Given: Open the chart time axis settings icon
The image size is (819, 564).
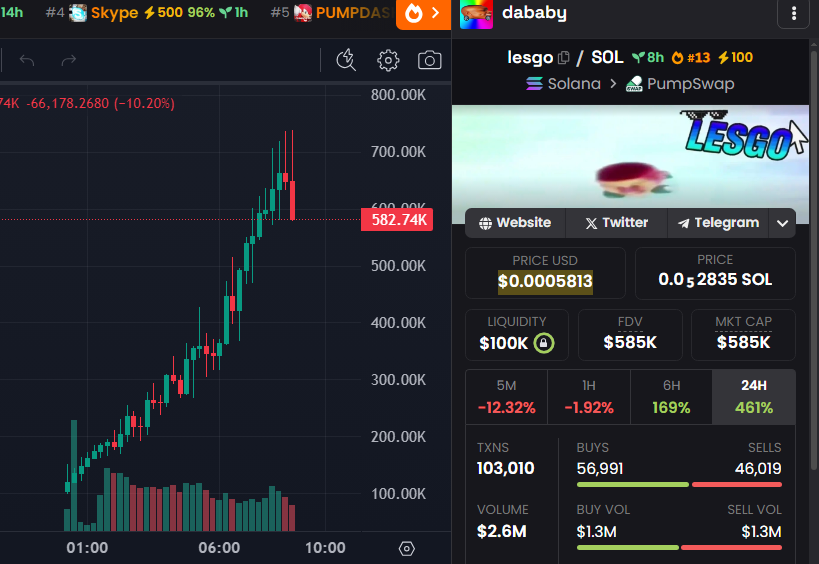Looking at the screenshot, I should tap(406, 548).
